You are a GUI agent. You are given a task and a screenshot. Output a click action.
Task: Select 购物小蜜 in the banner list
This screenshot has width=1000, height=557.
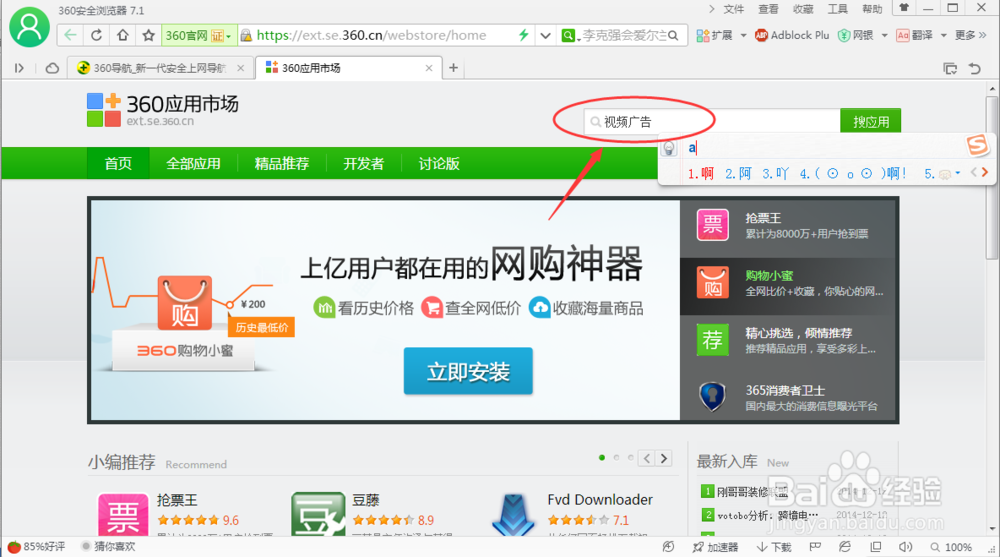point(788,286)
